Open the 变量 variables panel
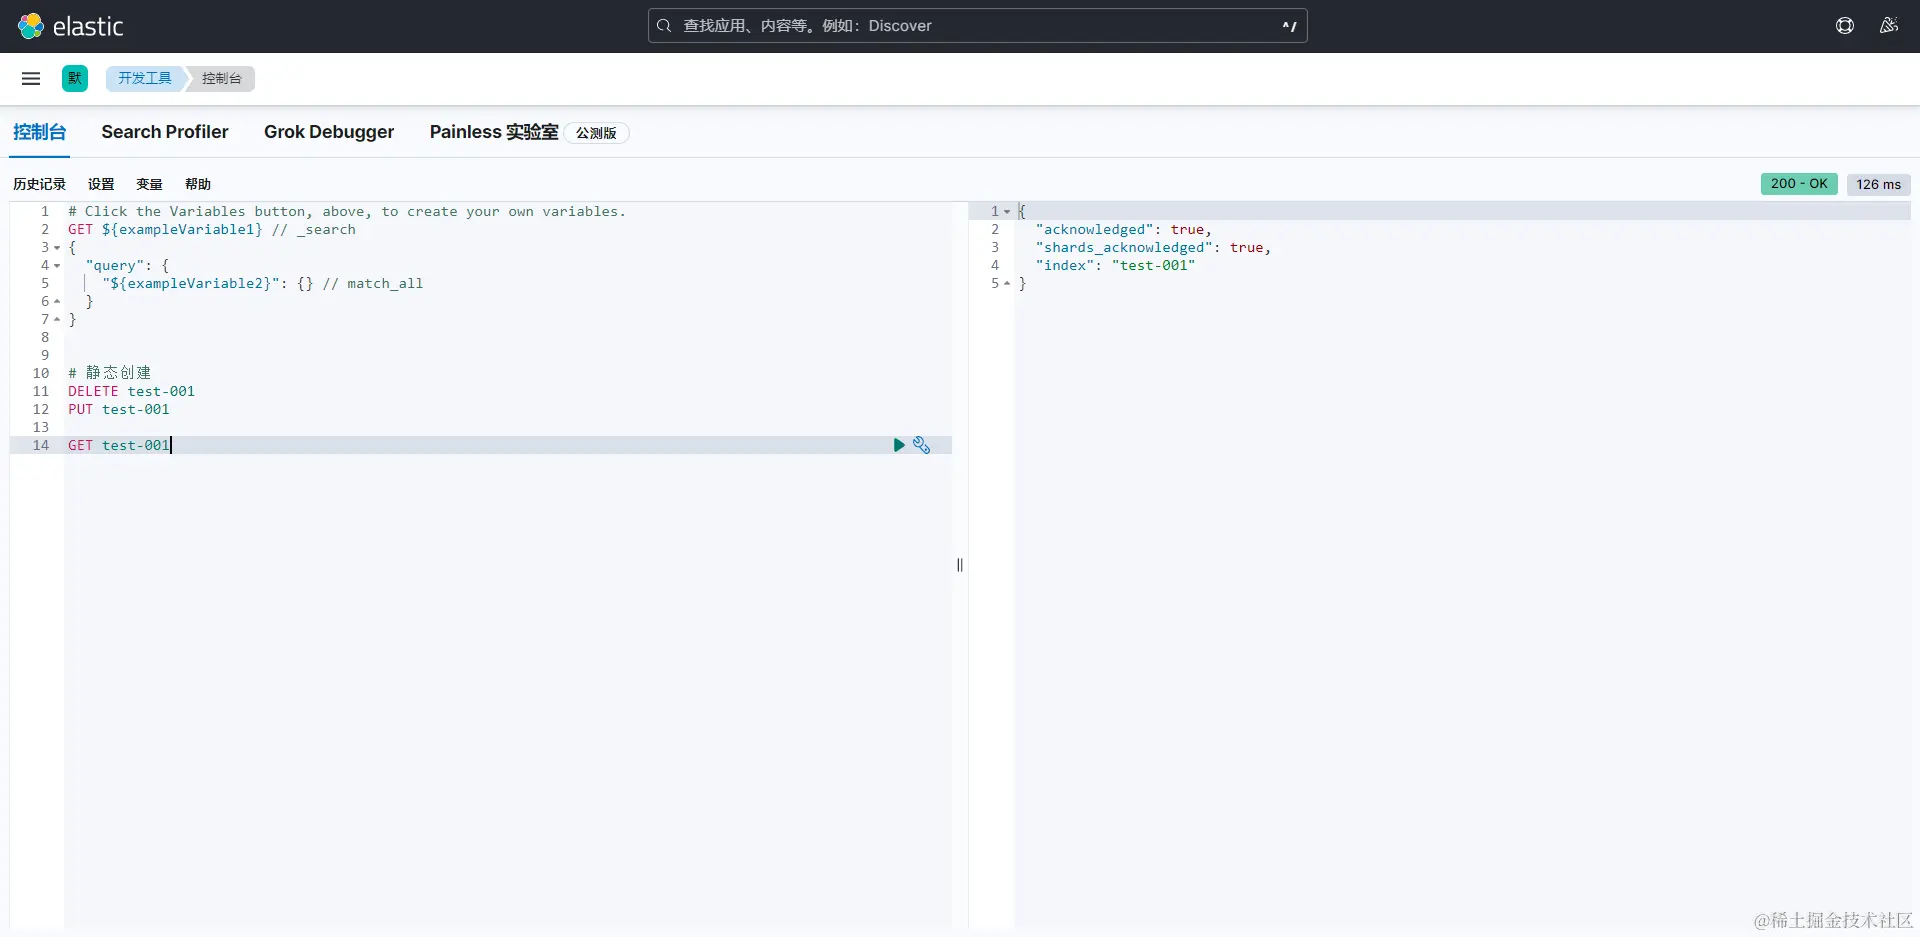 point(150,184)
